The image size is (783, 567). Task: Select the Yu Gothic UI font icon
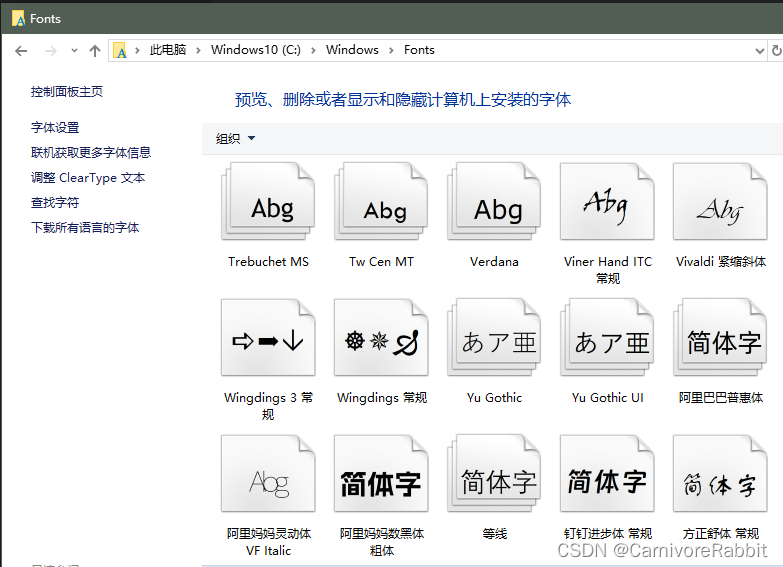point(607,337)
